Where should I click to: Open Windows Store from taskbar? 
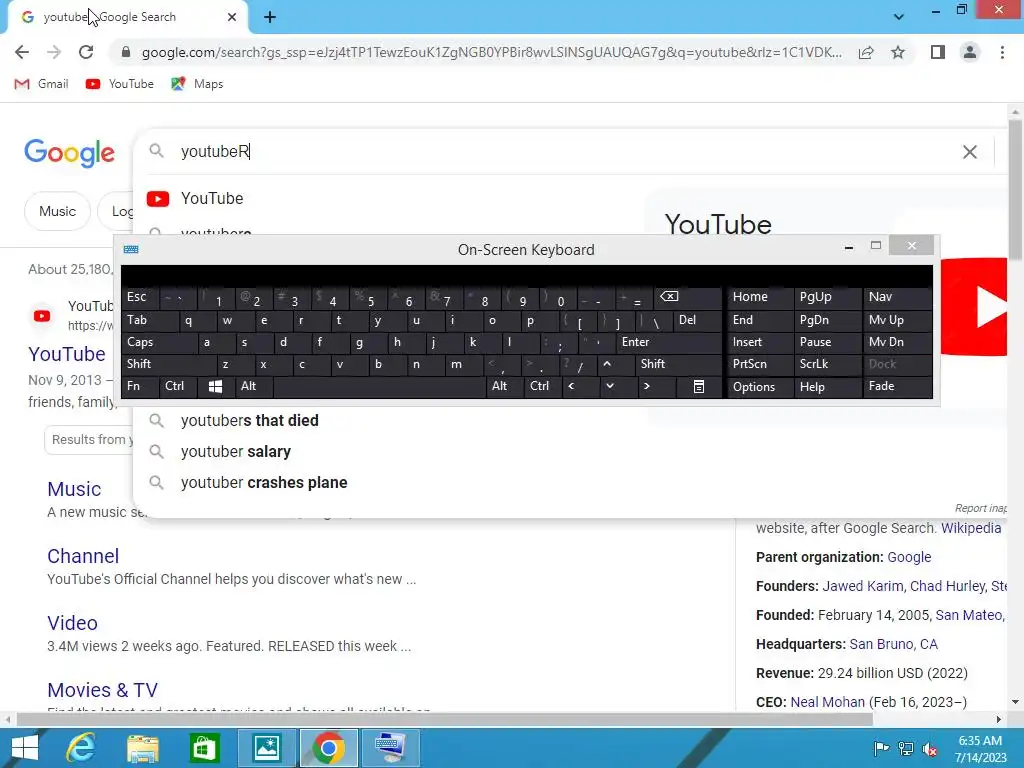(204, 748)
